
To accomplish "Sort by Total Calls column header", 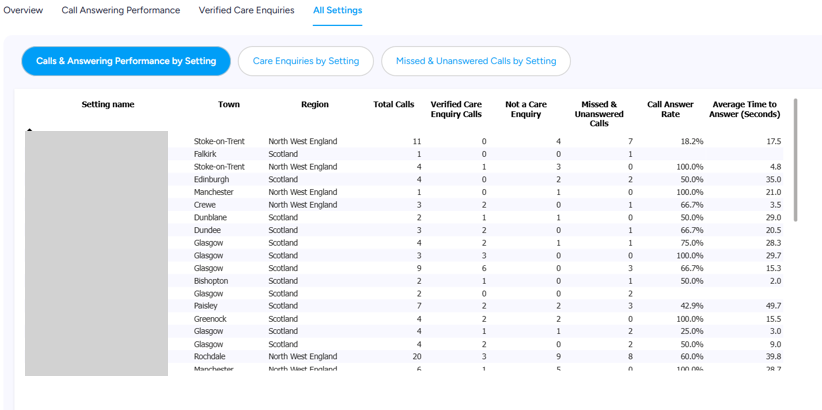I will click(x=394, y=104).
